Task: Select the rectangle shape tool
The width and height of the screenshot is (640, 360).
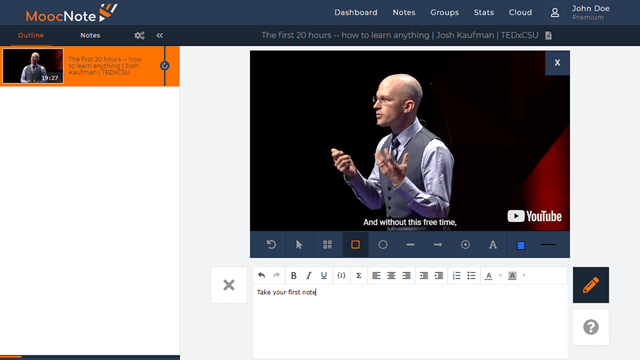Action: 356,244
